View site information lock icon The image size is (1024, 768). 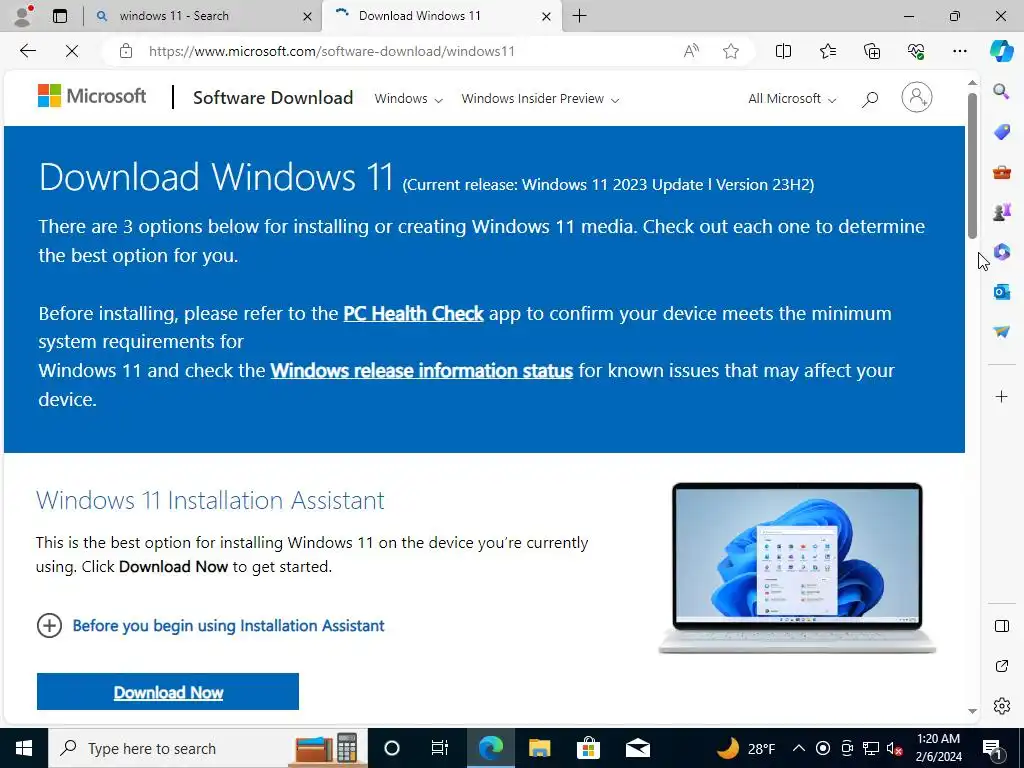(126, 51)
